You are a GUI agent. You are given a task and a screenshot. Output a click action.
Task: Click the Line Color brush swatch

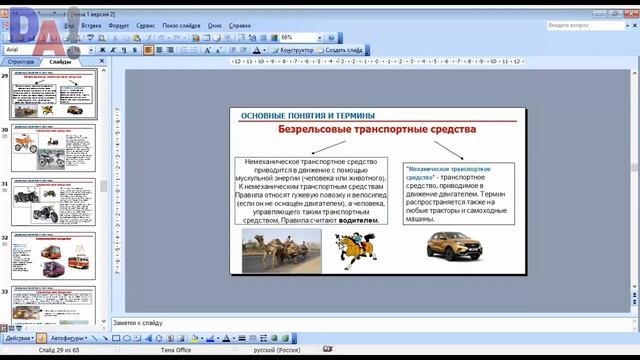click(x=210, y=338)
